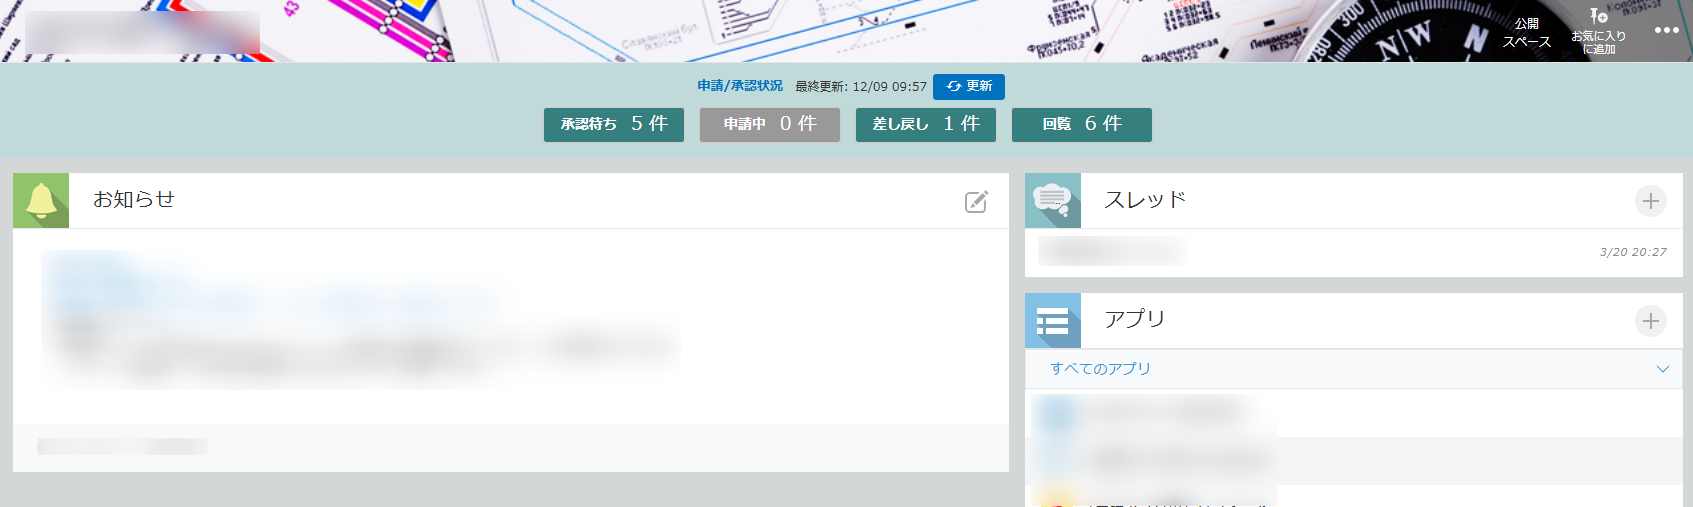Click the pin icon to add to favorites
The image size is (1693, 507).
[1598, 17]
